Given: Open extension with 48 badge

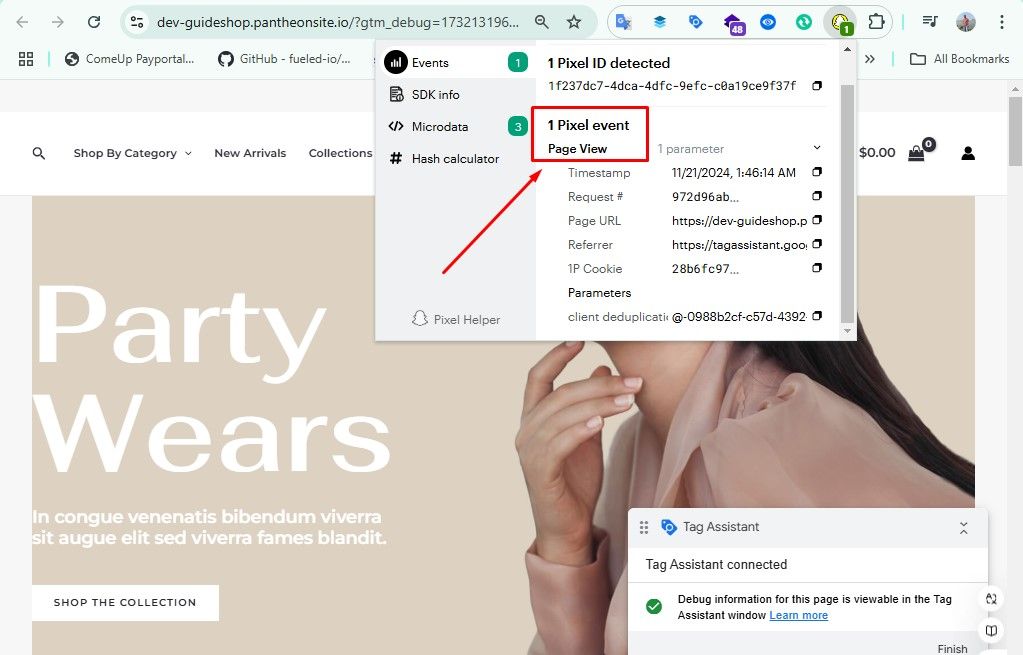Looking at the screenshot, I should coord(733,23).
